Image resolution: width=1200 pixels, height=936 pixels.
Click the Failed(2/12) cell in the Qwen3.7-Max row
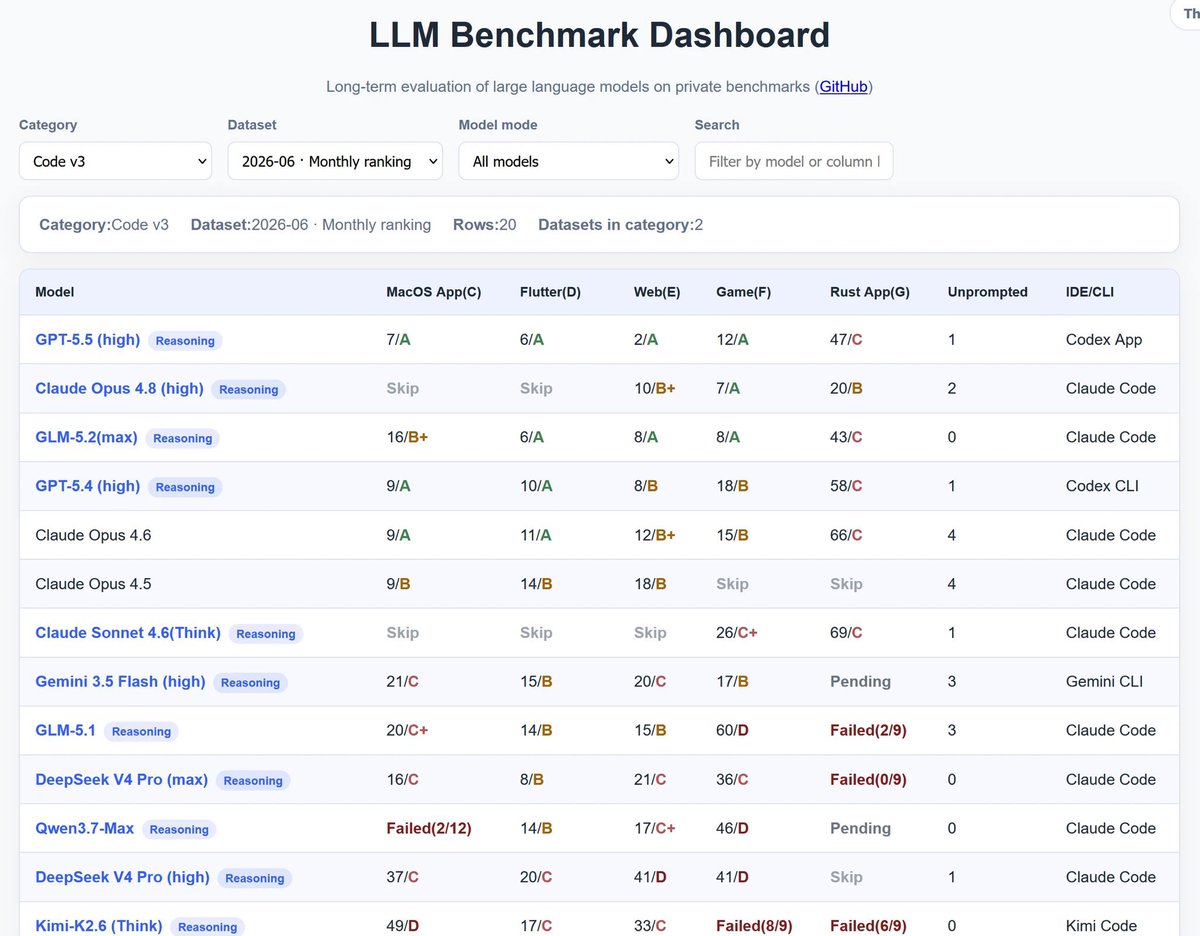tap(429, 828)
